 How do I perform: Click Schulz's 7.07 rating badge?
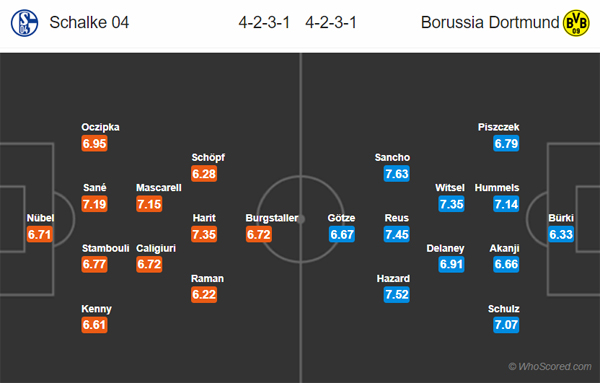506,325
